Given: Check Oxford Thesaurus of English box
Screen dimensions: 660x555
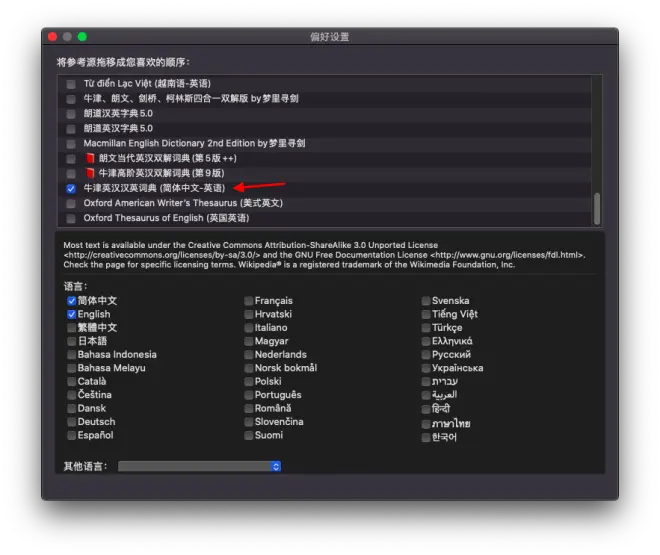Looking at the screenshot, I should 71,218.
